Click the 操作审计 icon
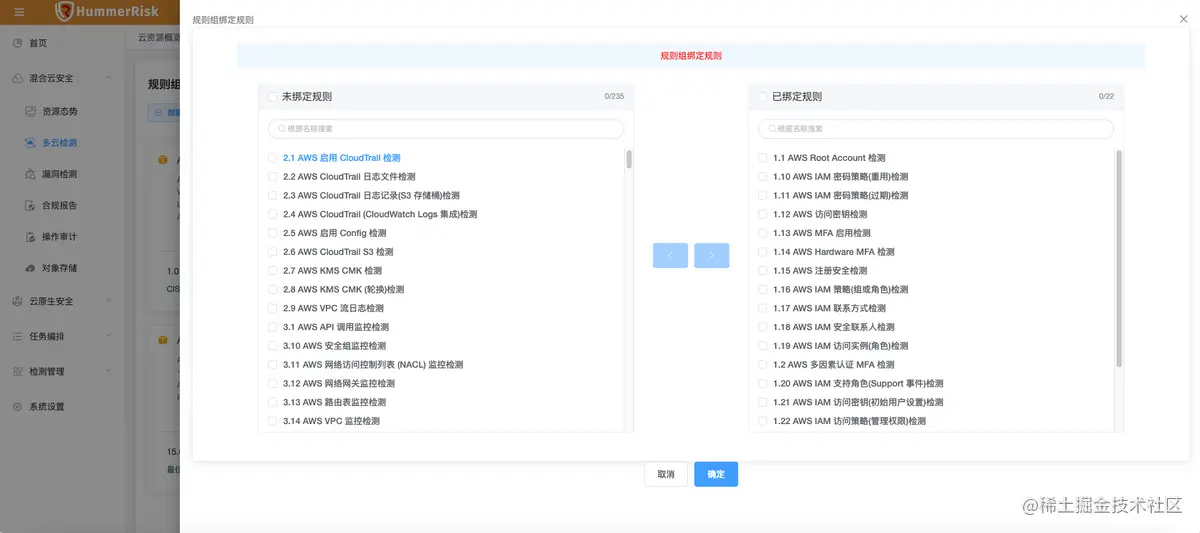Image resolution: width=1200 pixels, height=533 pixels. (32, 237)
